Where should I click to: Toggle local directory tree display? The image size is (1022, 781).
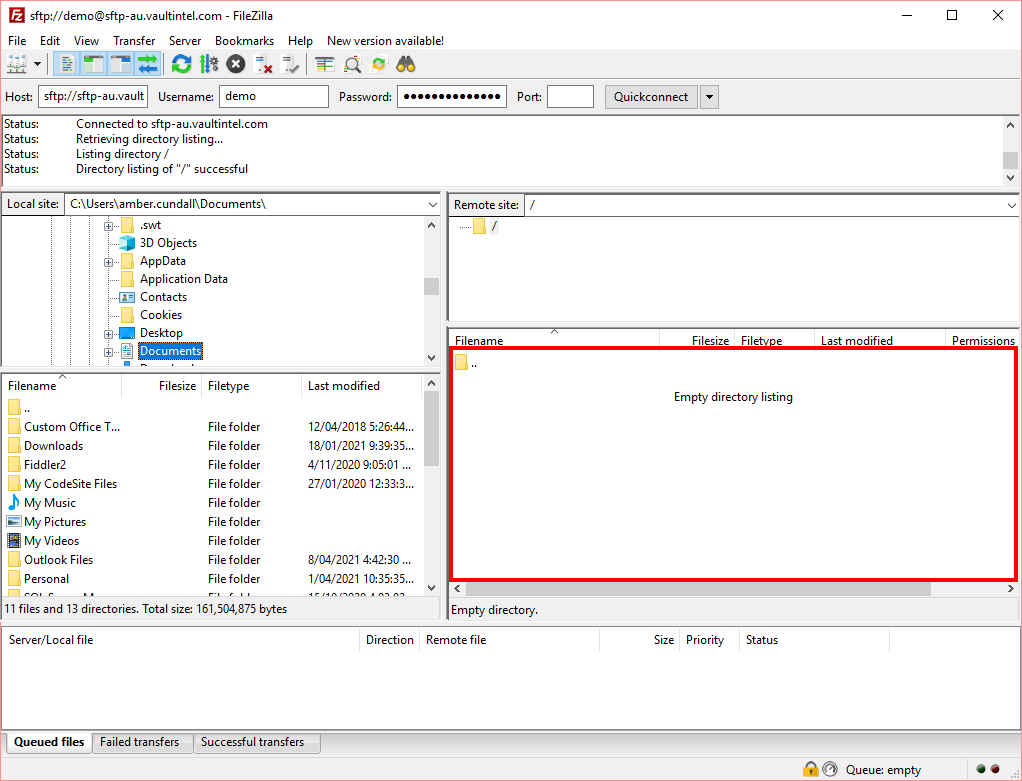[x=93, y=64]
